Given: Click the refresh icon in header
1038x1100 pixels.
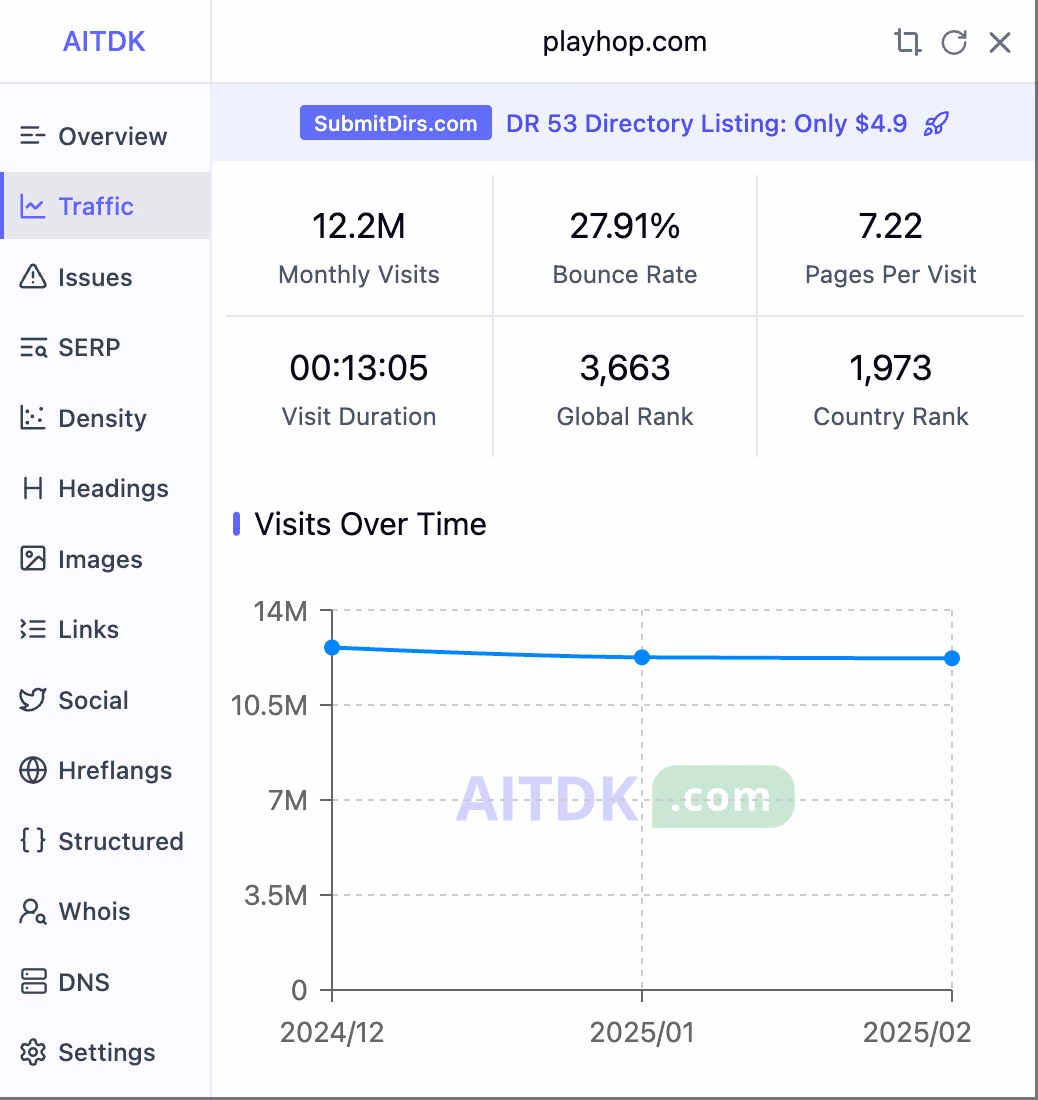Looking at the screenshot, I should coord(954,42).
